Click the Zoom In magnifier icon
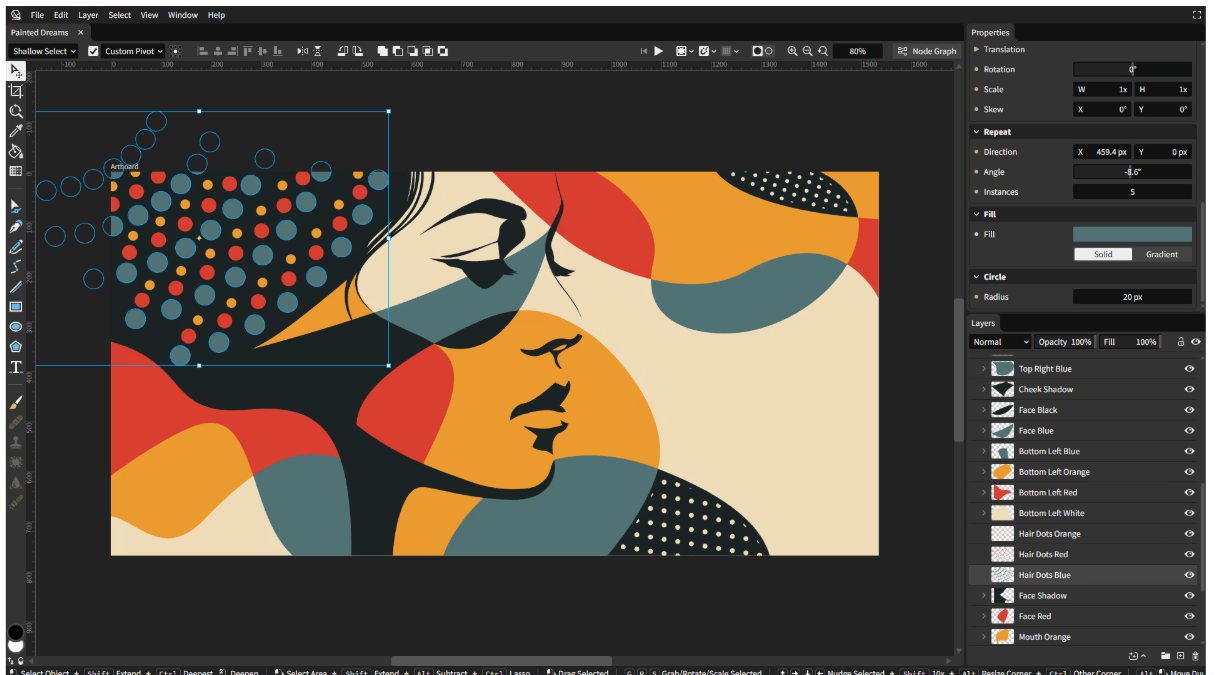1215x675 pixels. pos(793,51)
